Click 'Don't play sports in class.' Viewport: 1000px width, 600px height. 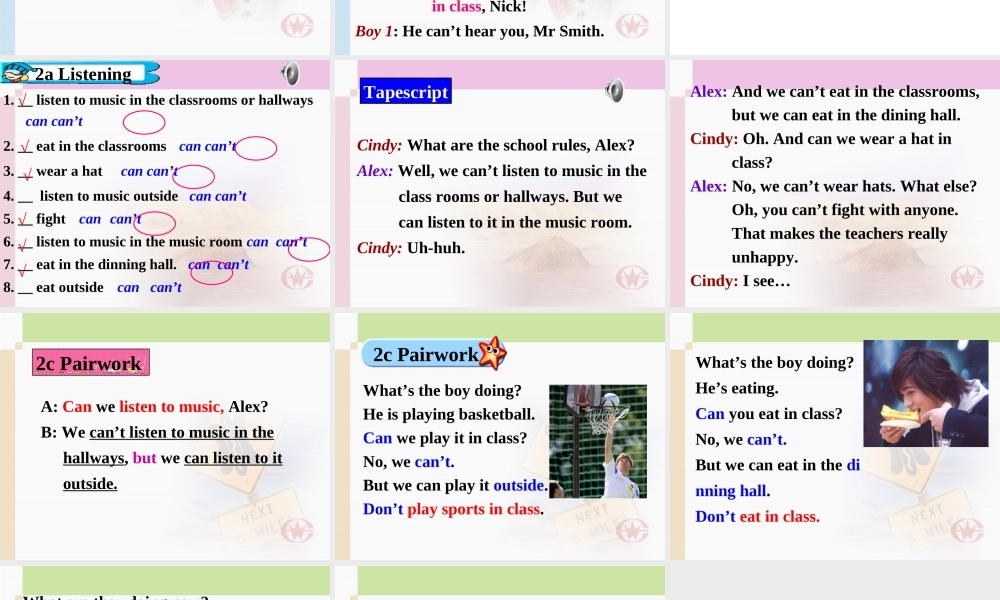(x=453, y=509)
